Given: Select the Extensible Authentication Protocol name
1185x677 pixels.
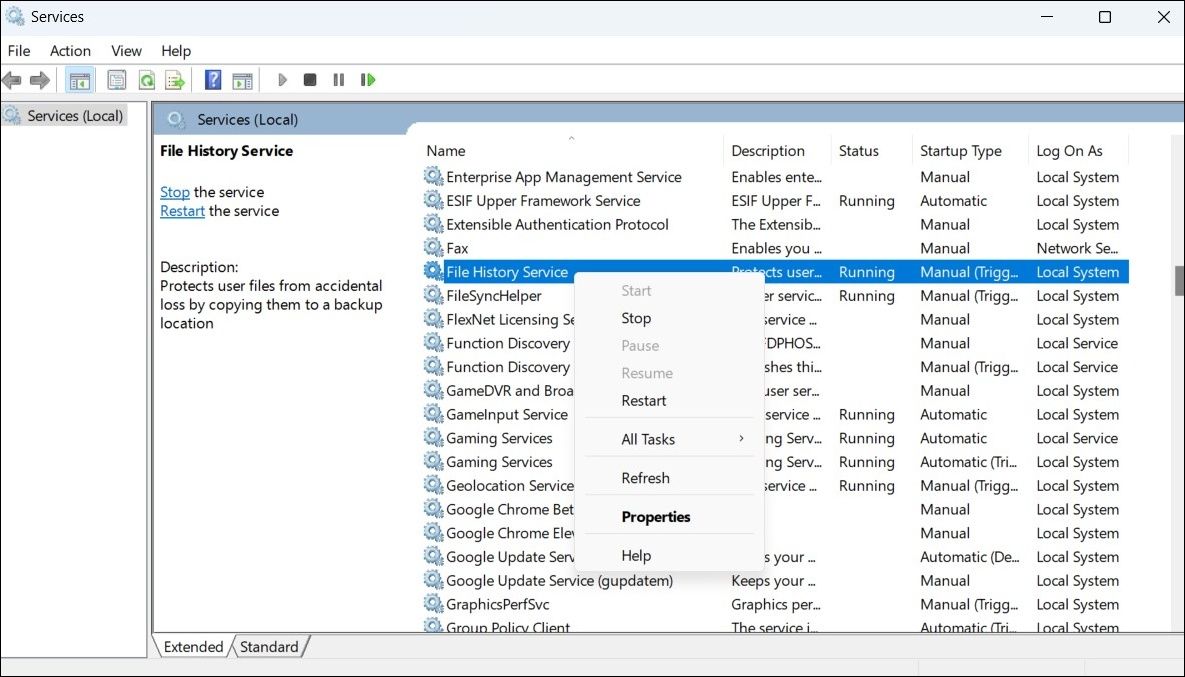Looking at the screenshot, I should point(557,224).
